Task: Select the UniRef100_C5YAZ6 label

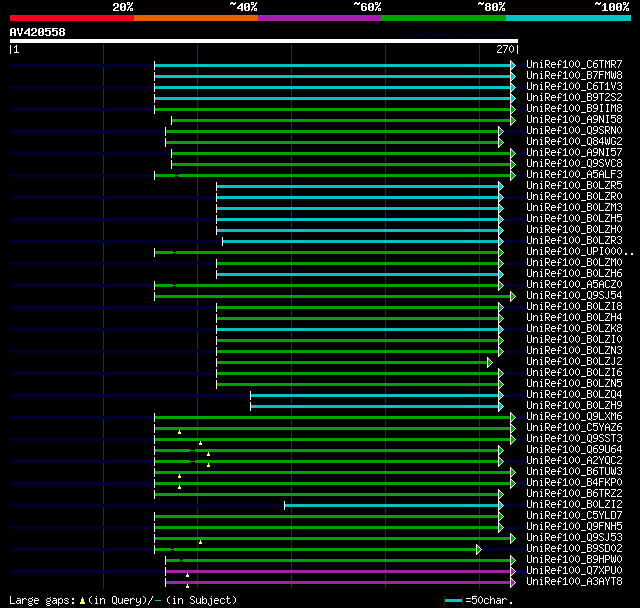Action: tap(574, 428)
